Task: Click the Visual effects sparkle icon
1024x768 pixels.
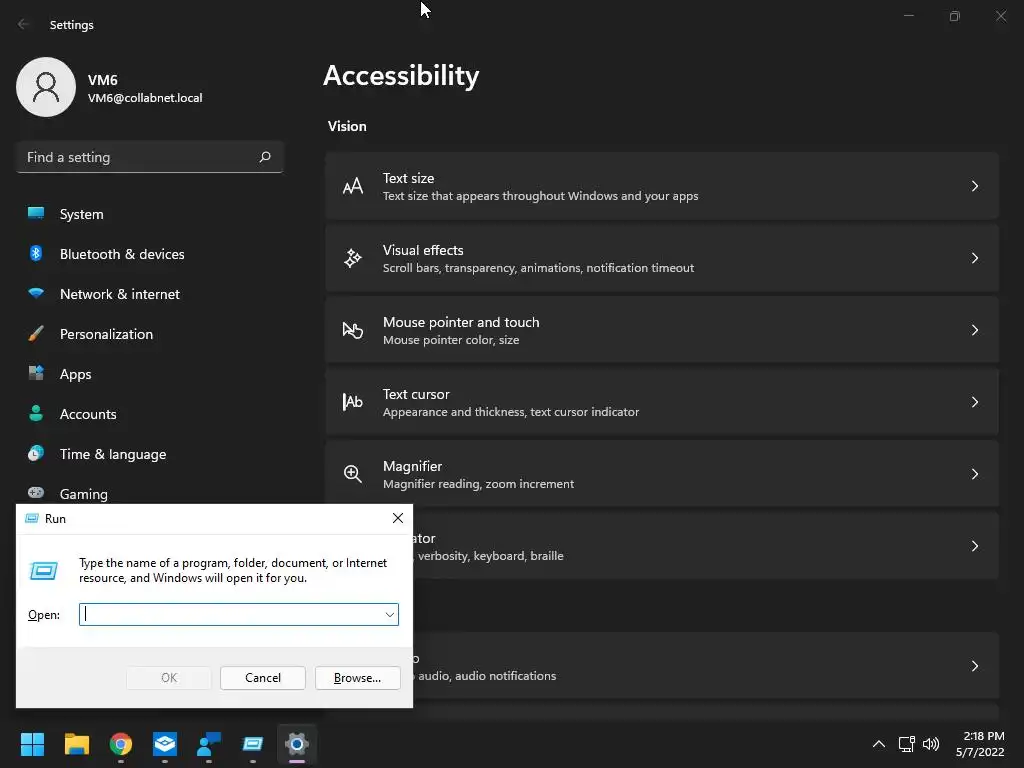Action: tap(353, 258)
